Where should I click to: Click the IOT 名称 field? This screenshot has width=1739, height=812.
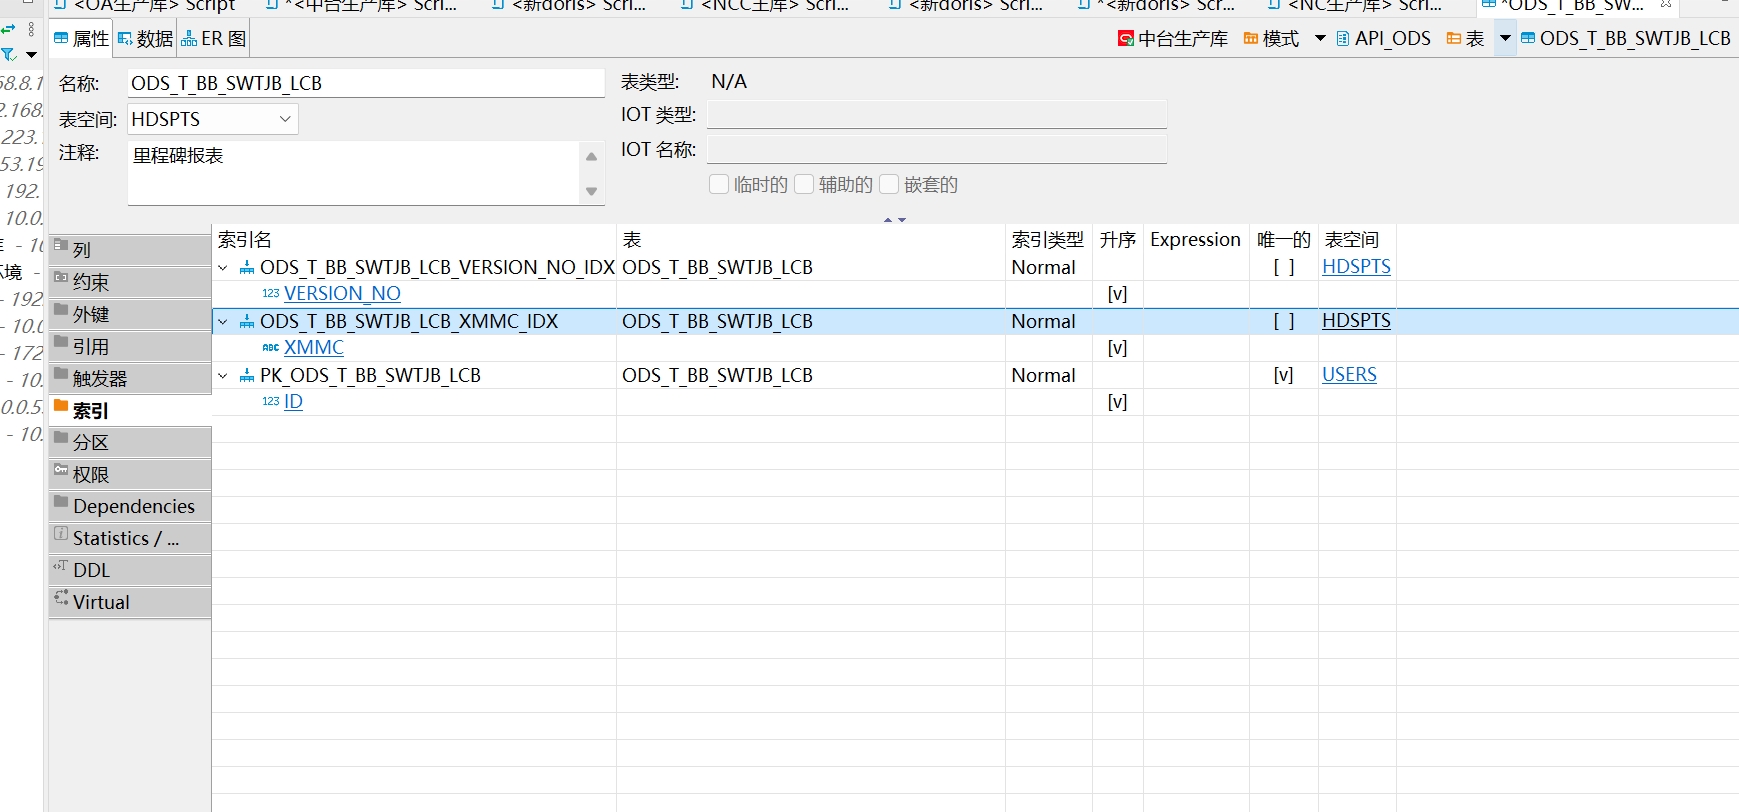click(x=937, y=150)
